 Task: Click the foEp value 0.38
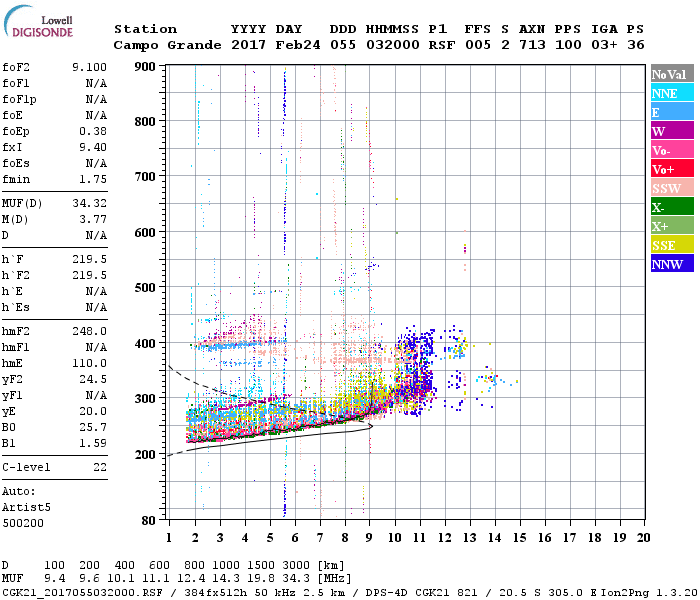(x=93, y=131)
